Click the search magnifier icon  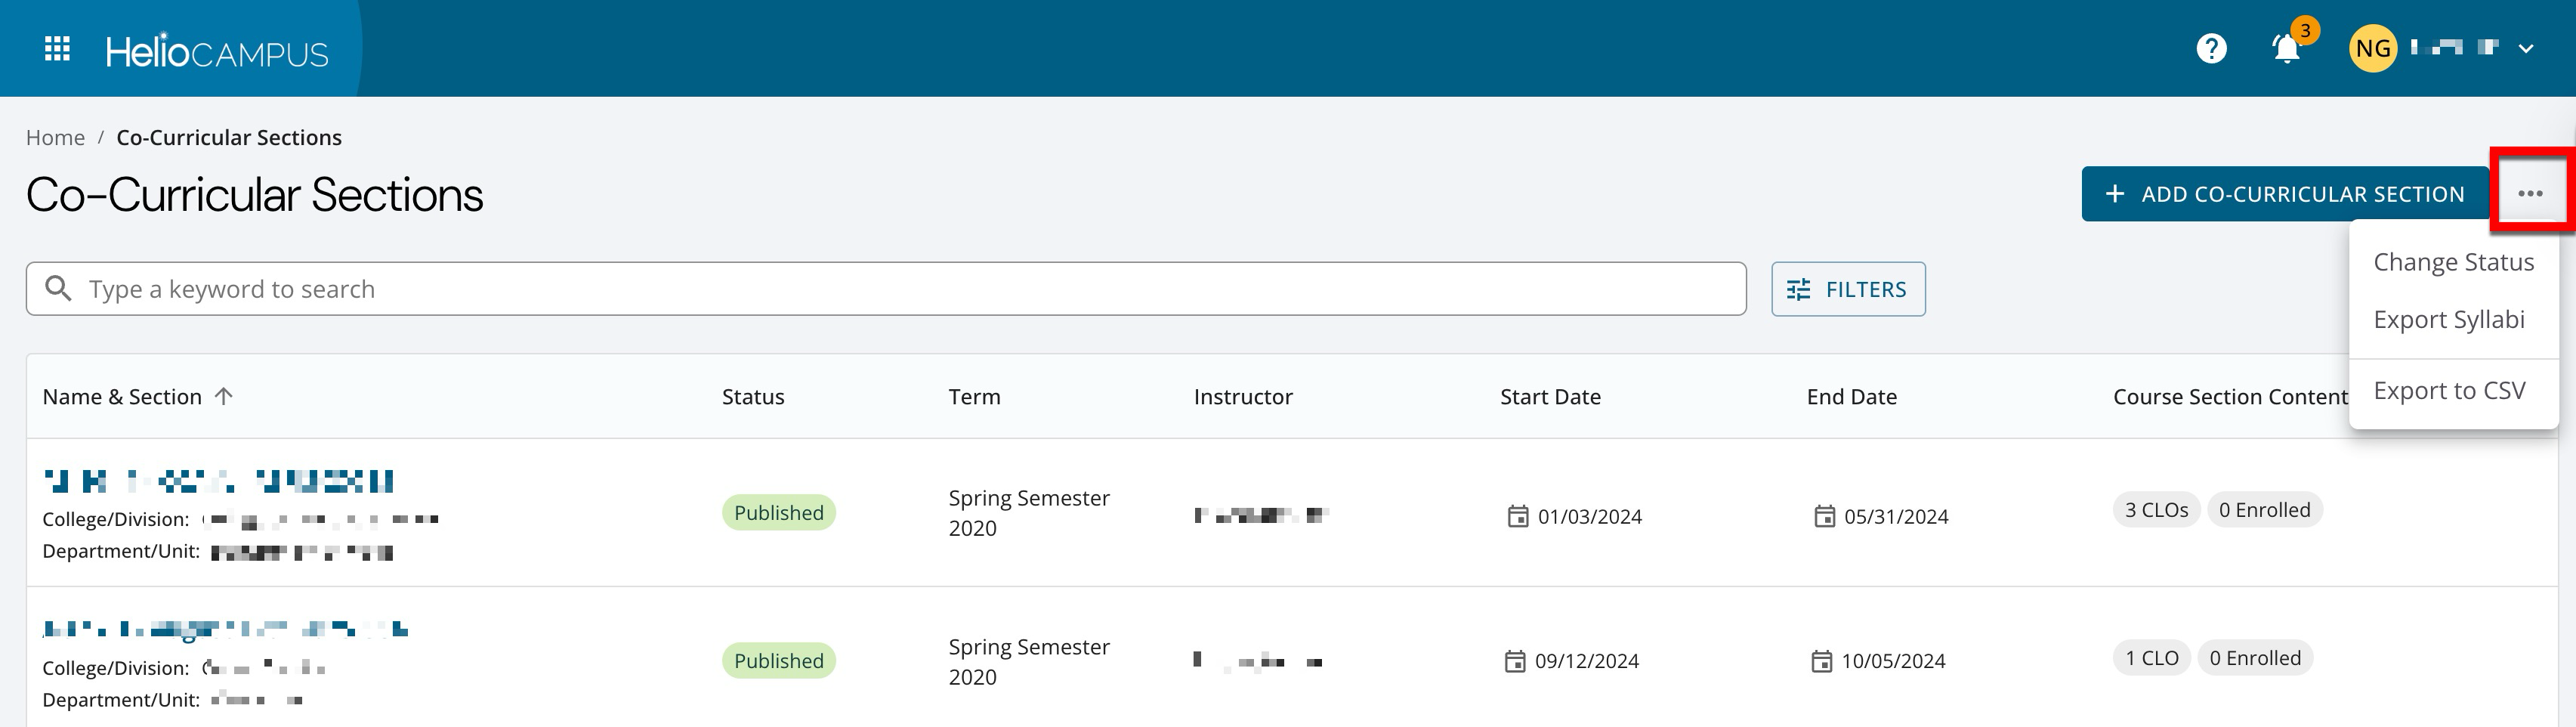[x=59, y=289]
